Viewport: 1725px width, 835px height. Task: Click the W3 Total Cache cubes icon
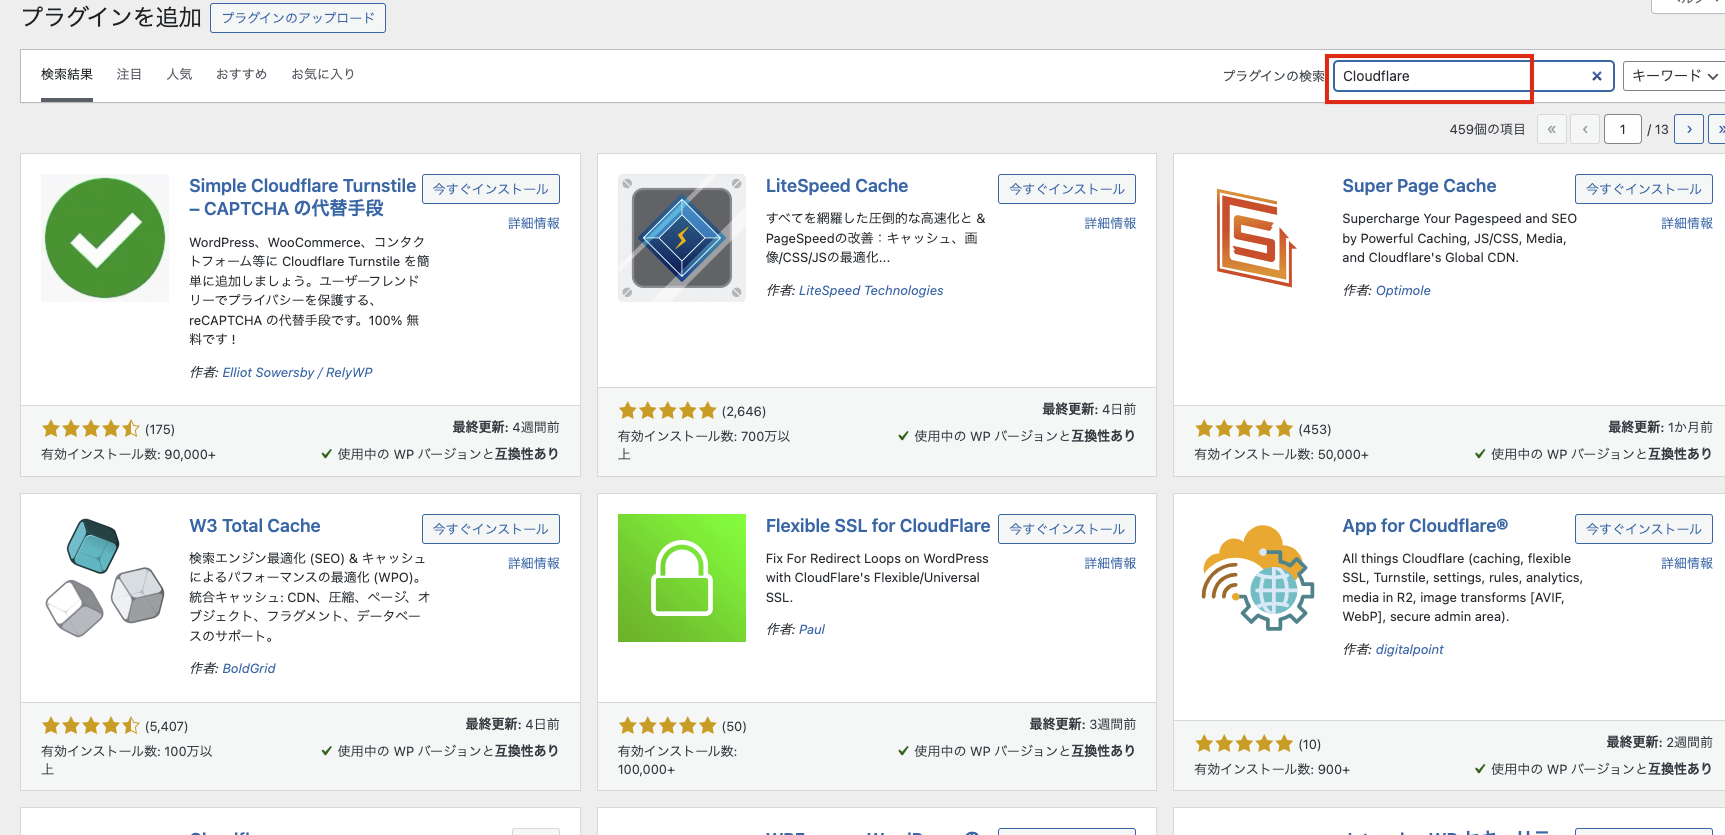click(105, 578)
